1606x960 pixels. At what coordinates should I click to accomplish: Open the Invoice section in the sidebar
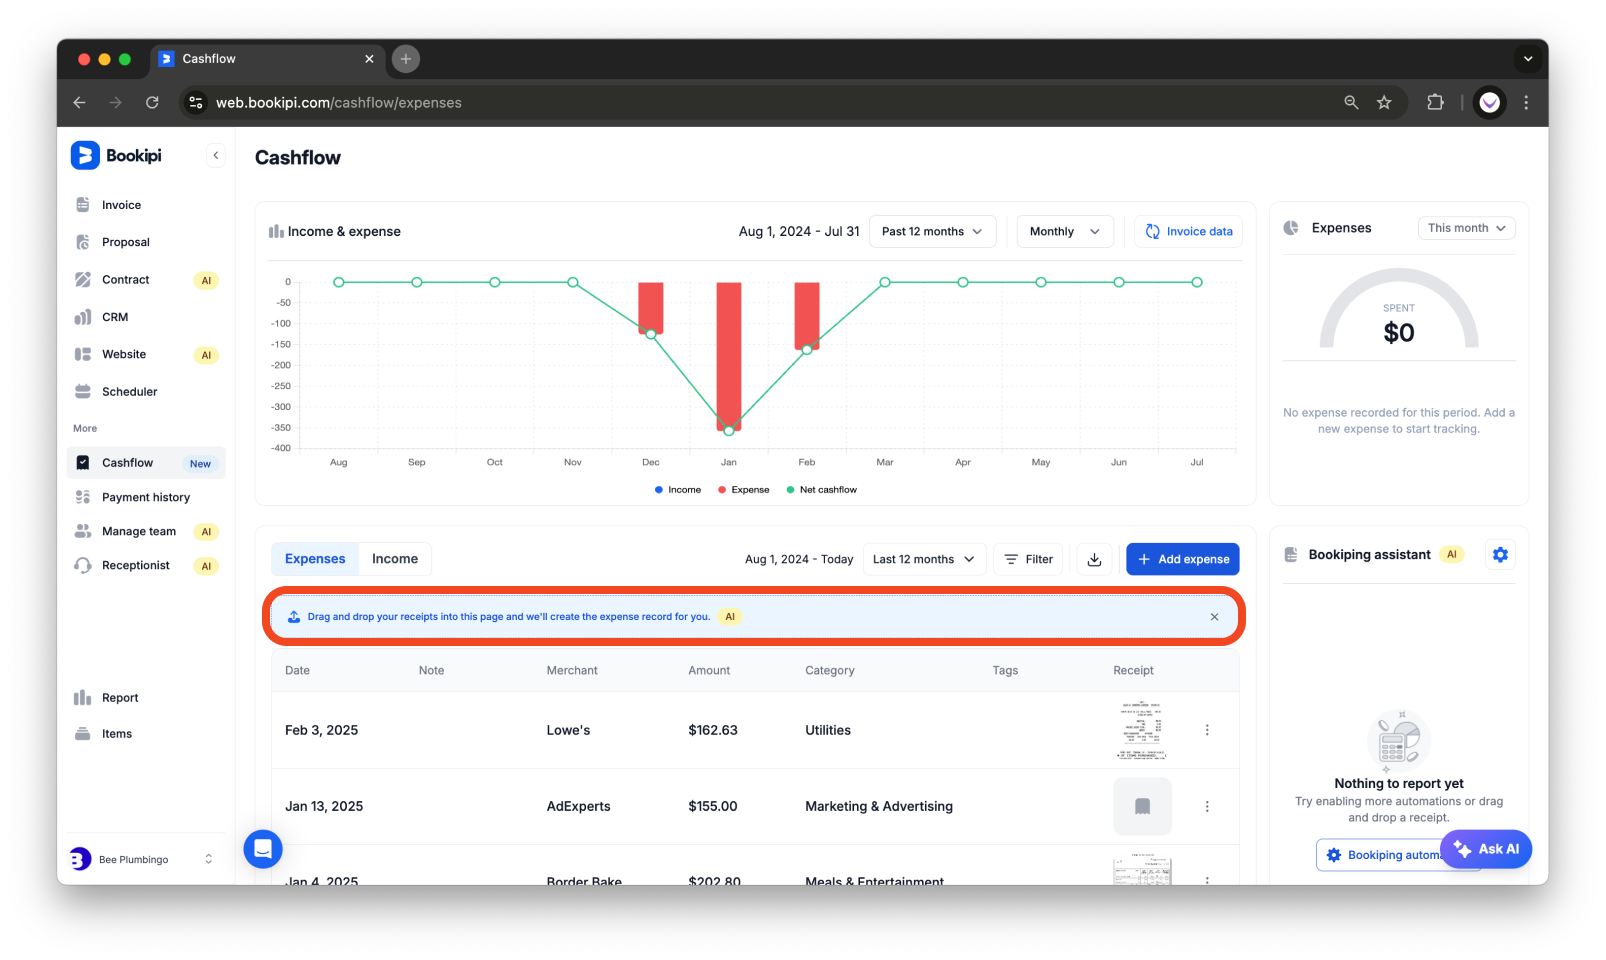pos(120,204)
